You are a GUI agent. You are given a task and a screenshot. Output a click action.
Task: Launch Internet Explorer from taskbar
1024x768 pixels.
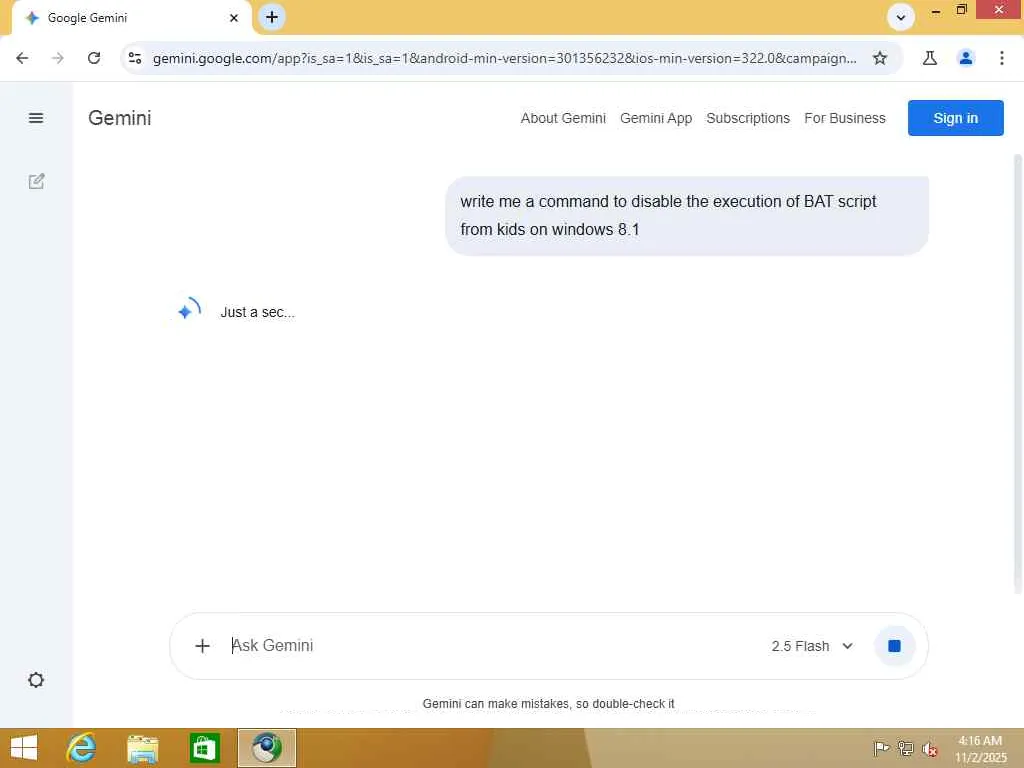[x=81, y=748]
